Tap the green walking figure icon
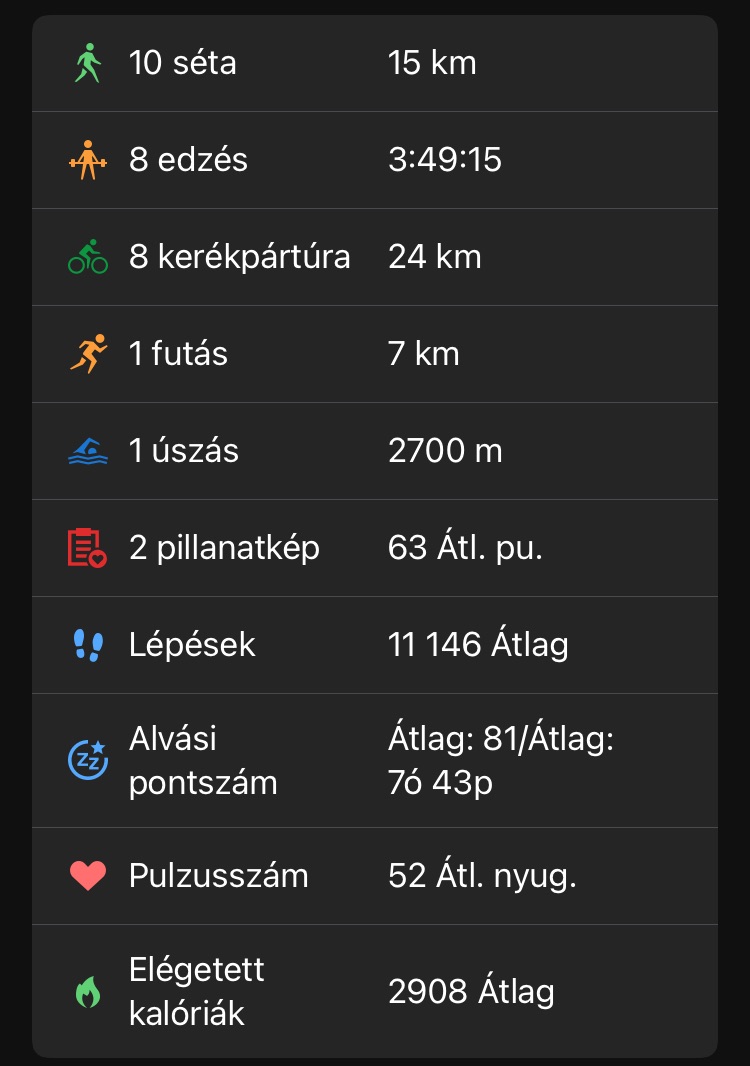750x1066 pixels. pos(88,63)
